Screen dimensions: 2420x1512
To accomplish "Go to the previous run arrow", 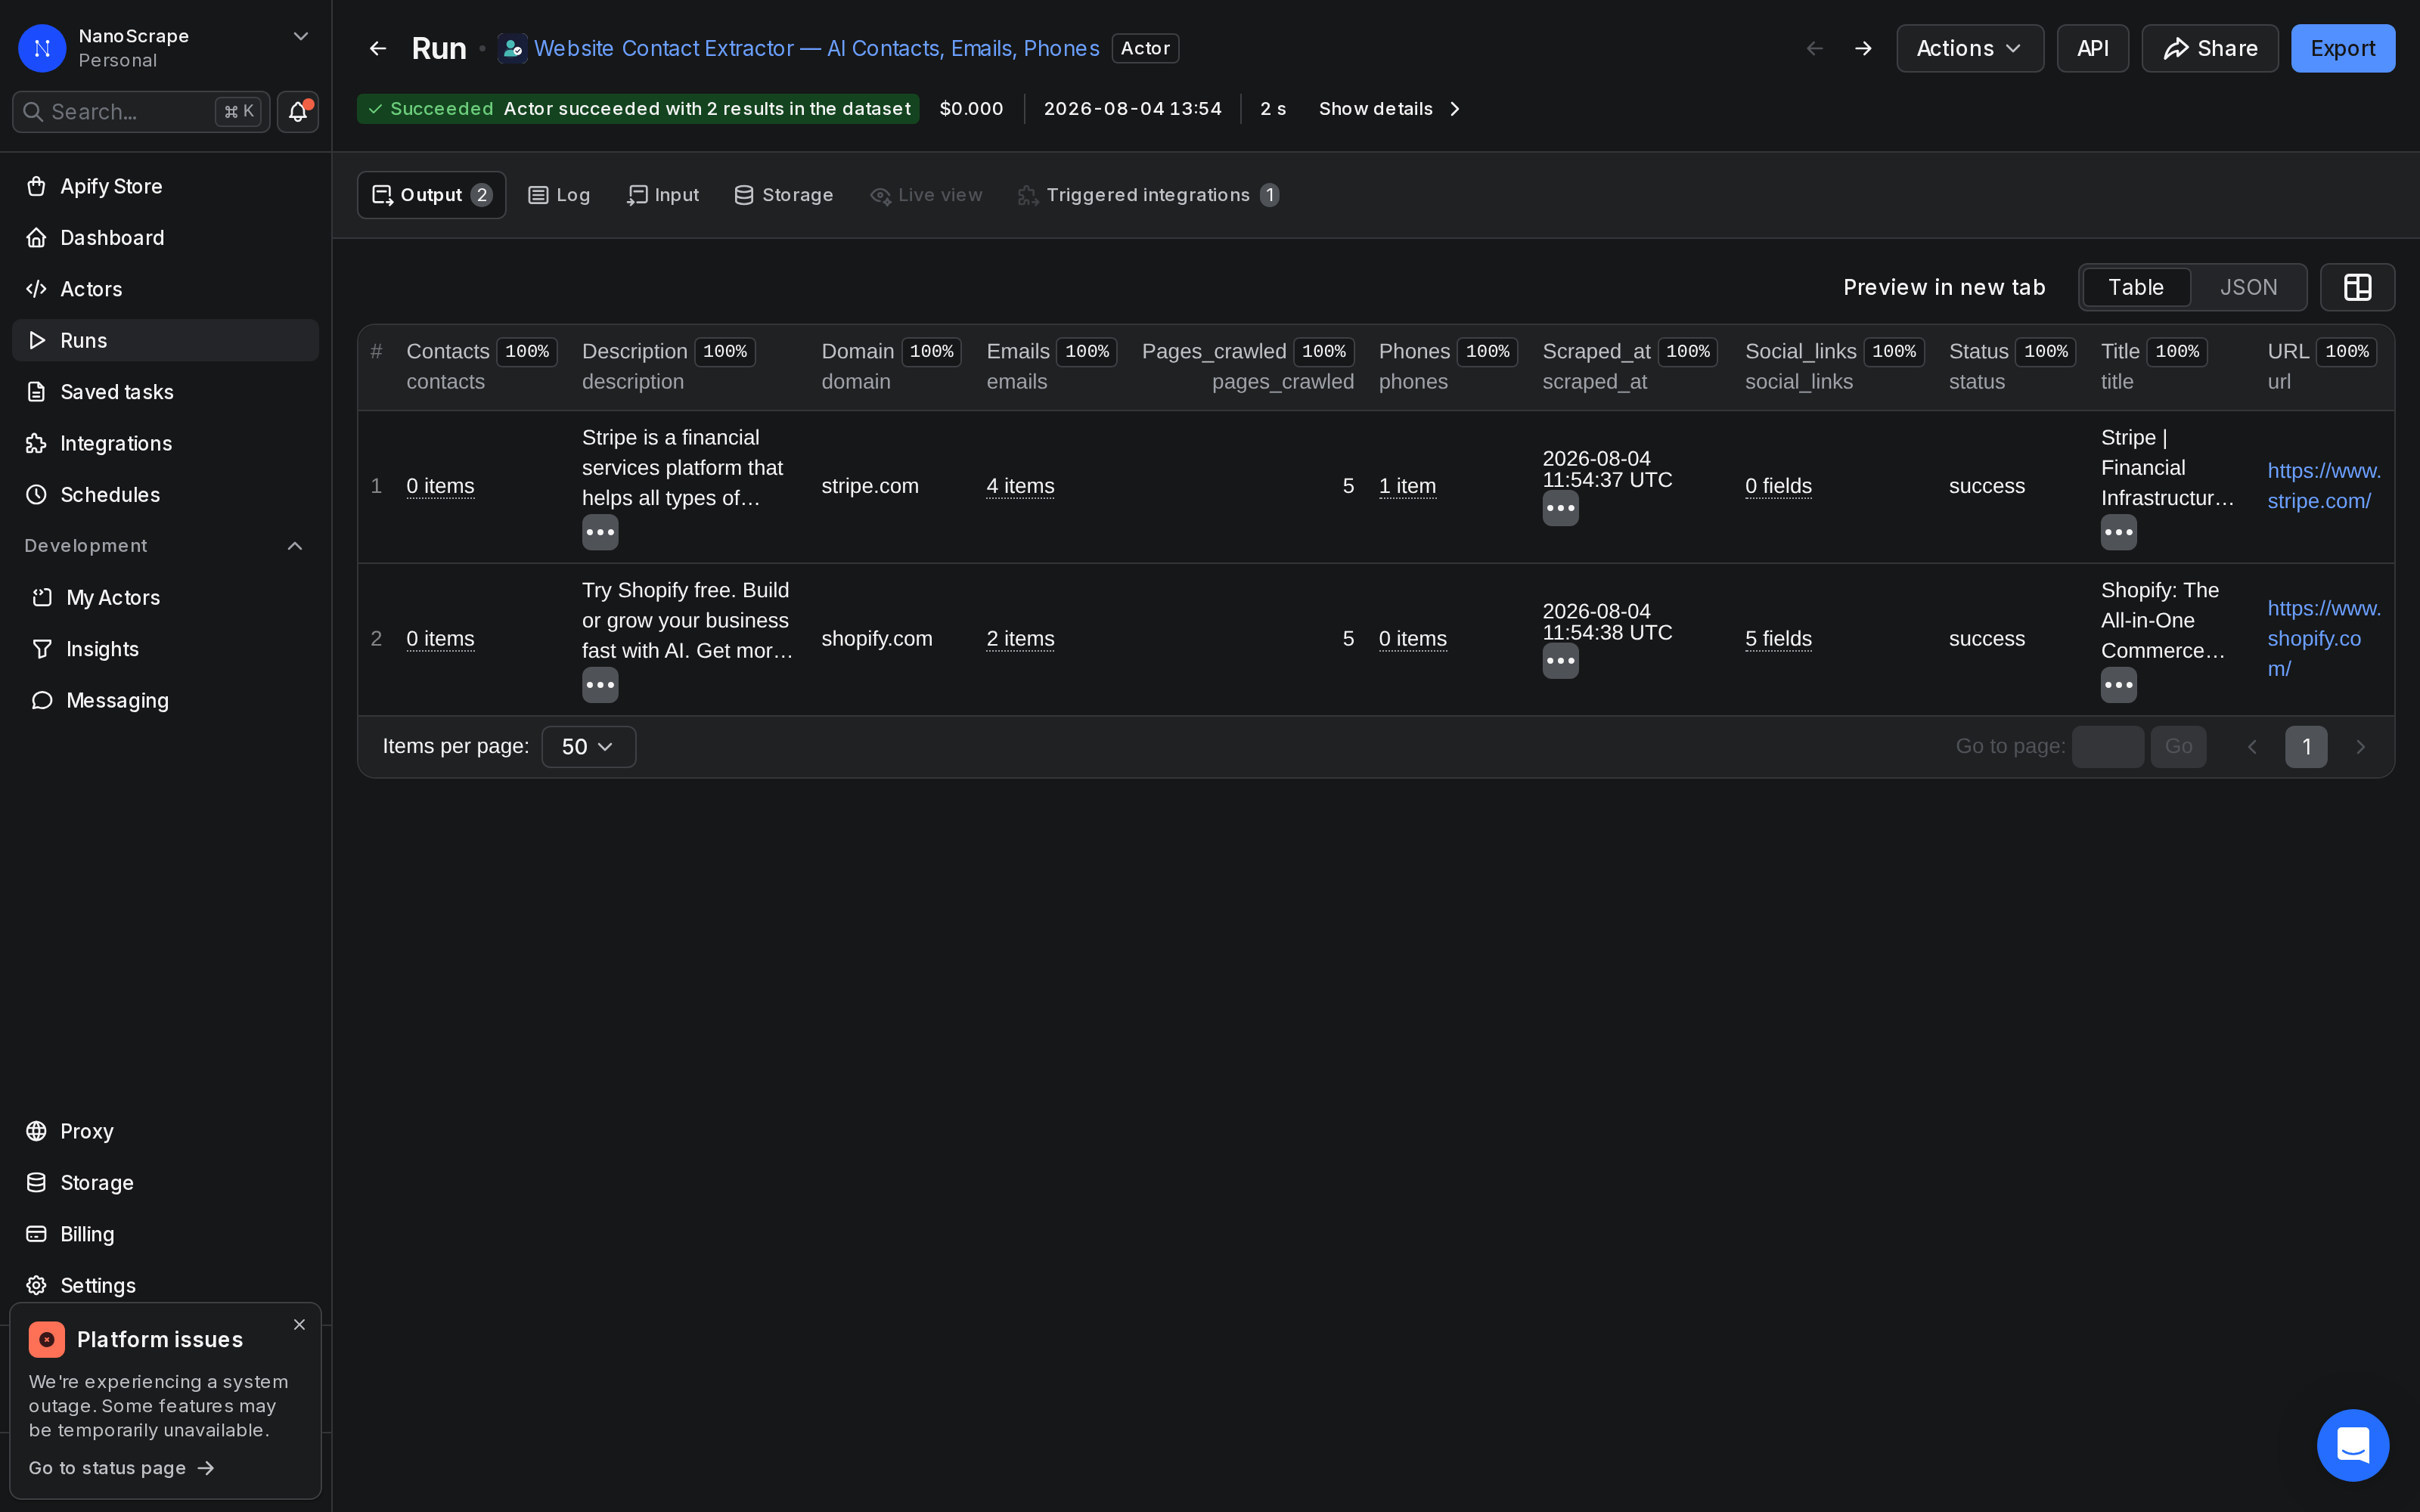I will coord(1814,48).
